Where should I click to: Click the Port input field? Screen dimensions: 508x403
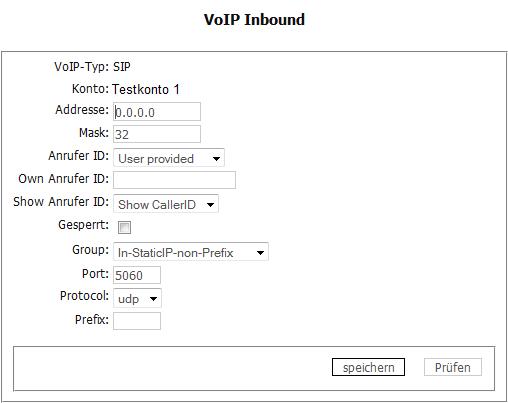(x=137, y=275)
